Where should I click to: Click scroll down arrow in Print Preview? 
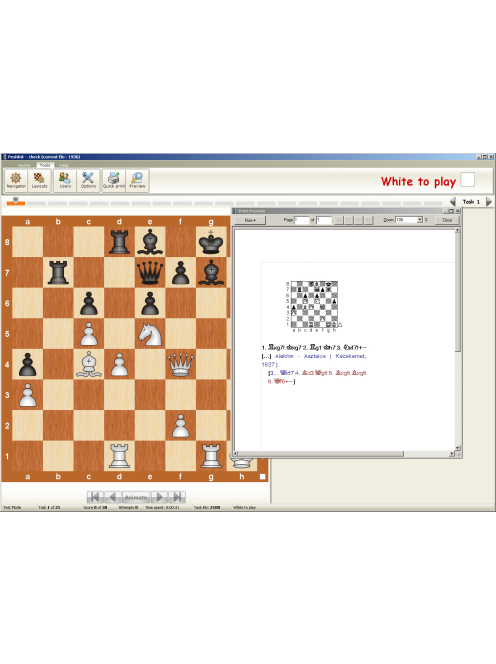point(457,448)
